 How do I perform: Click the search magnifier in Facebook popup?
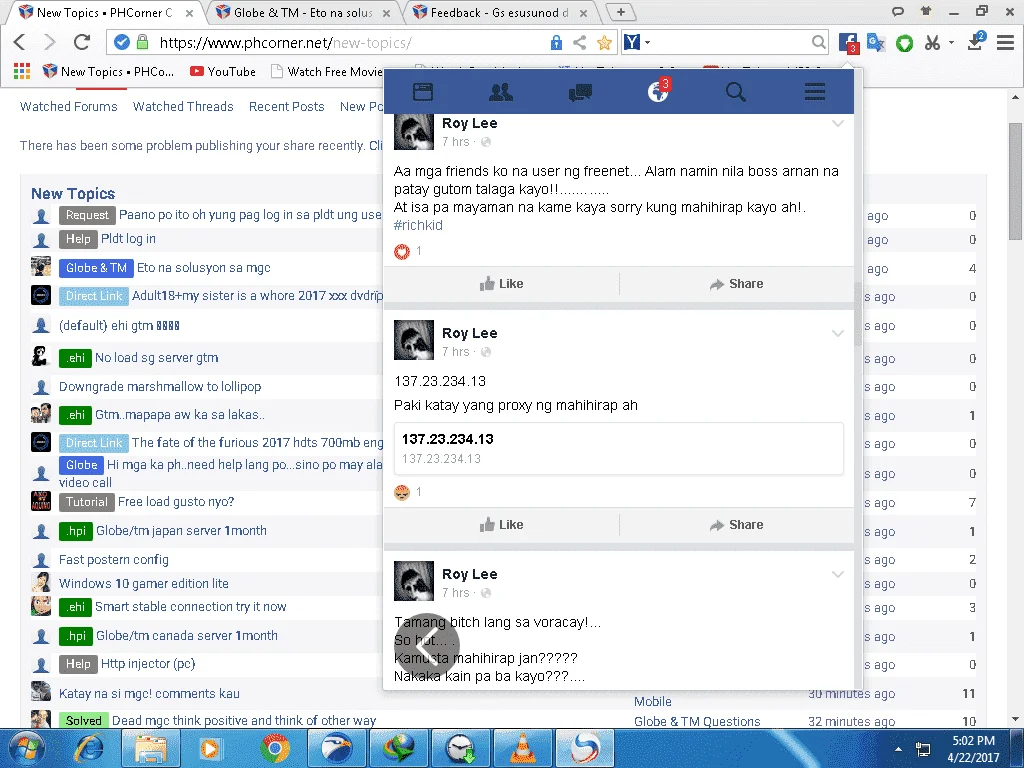[x=736, y=92]
